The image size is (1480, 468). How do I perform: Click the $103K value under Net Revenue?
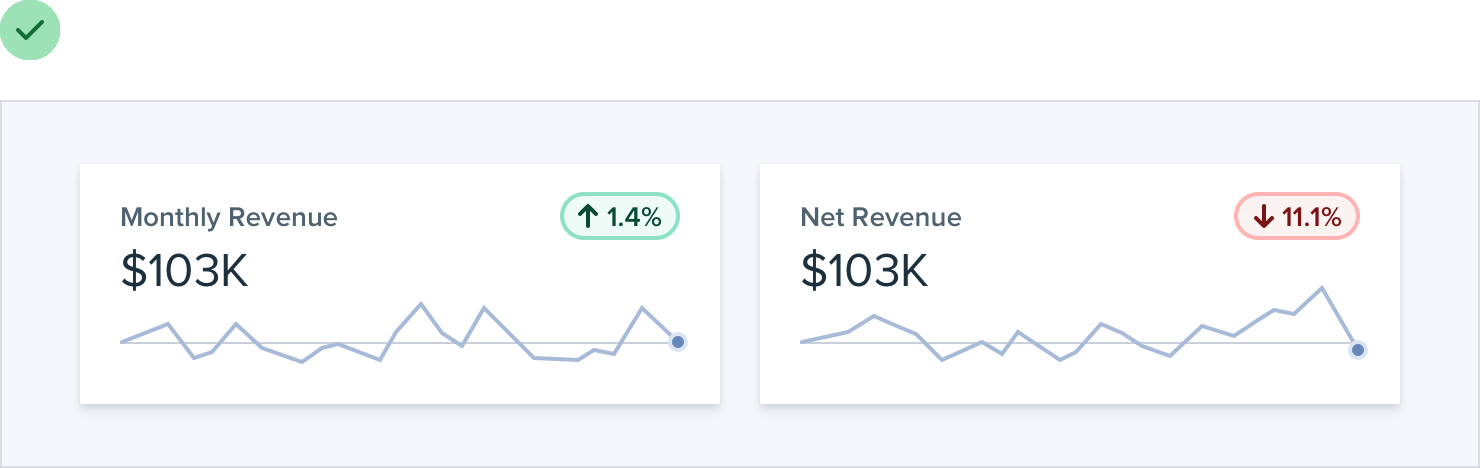(865, 271)
